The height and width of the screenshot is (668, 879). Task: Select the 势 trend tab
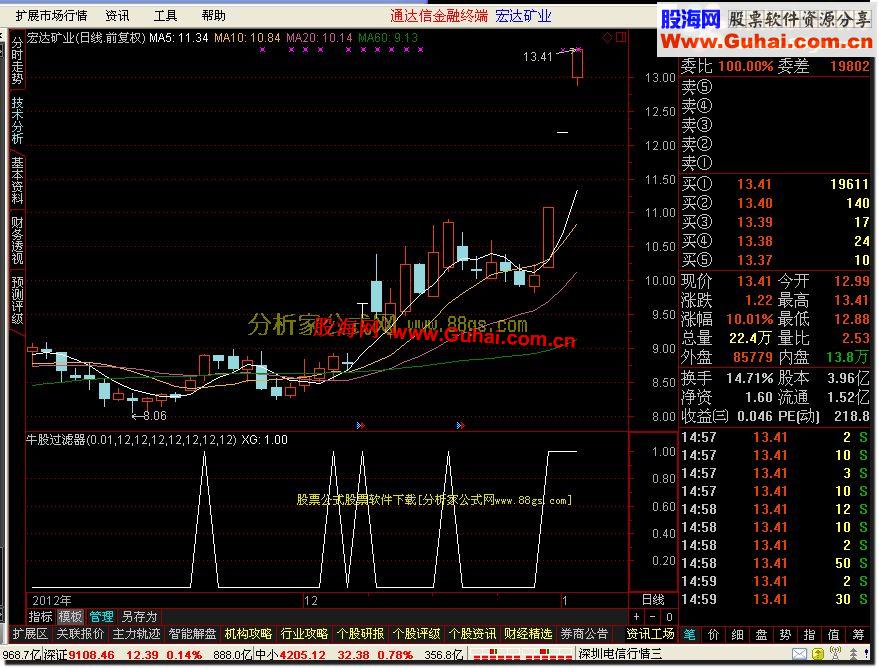[785, 634]
